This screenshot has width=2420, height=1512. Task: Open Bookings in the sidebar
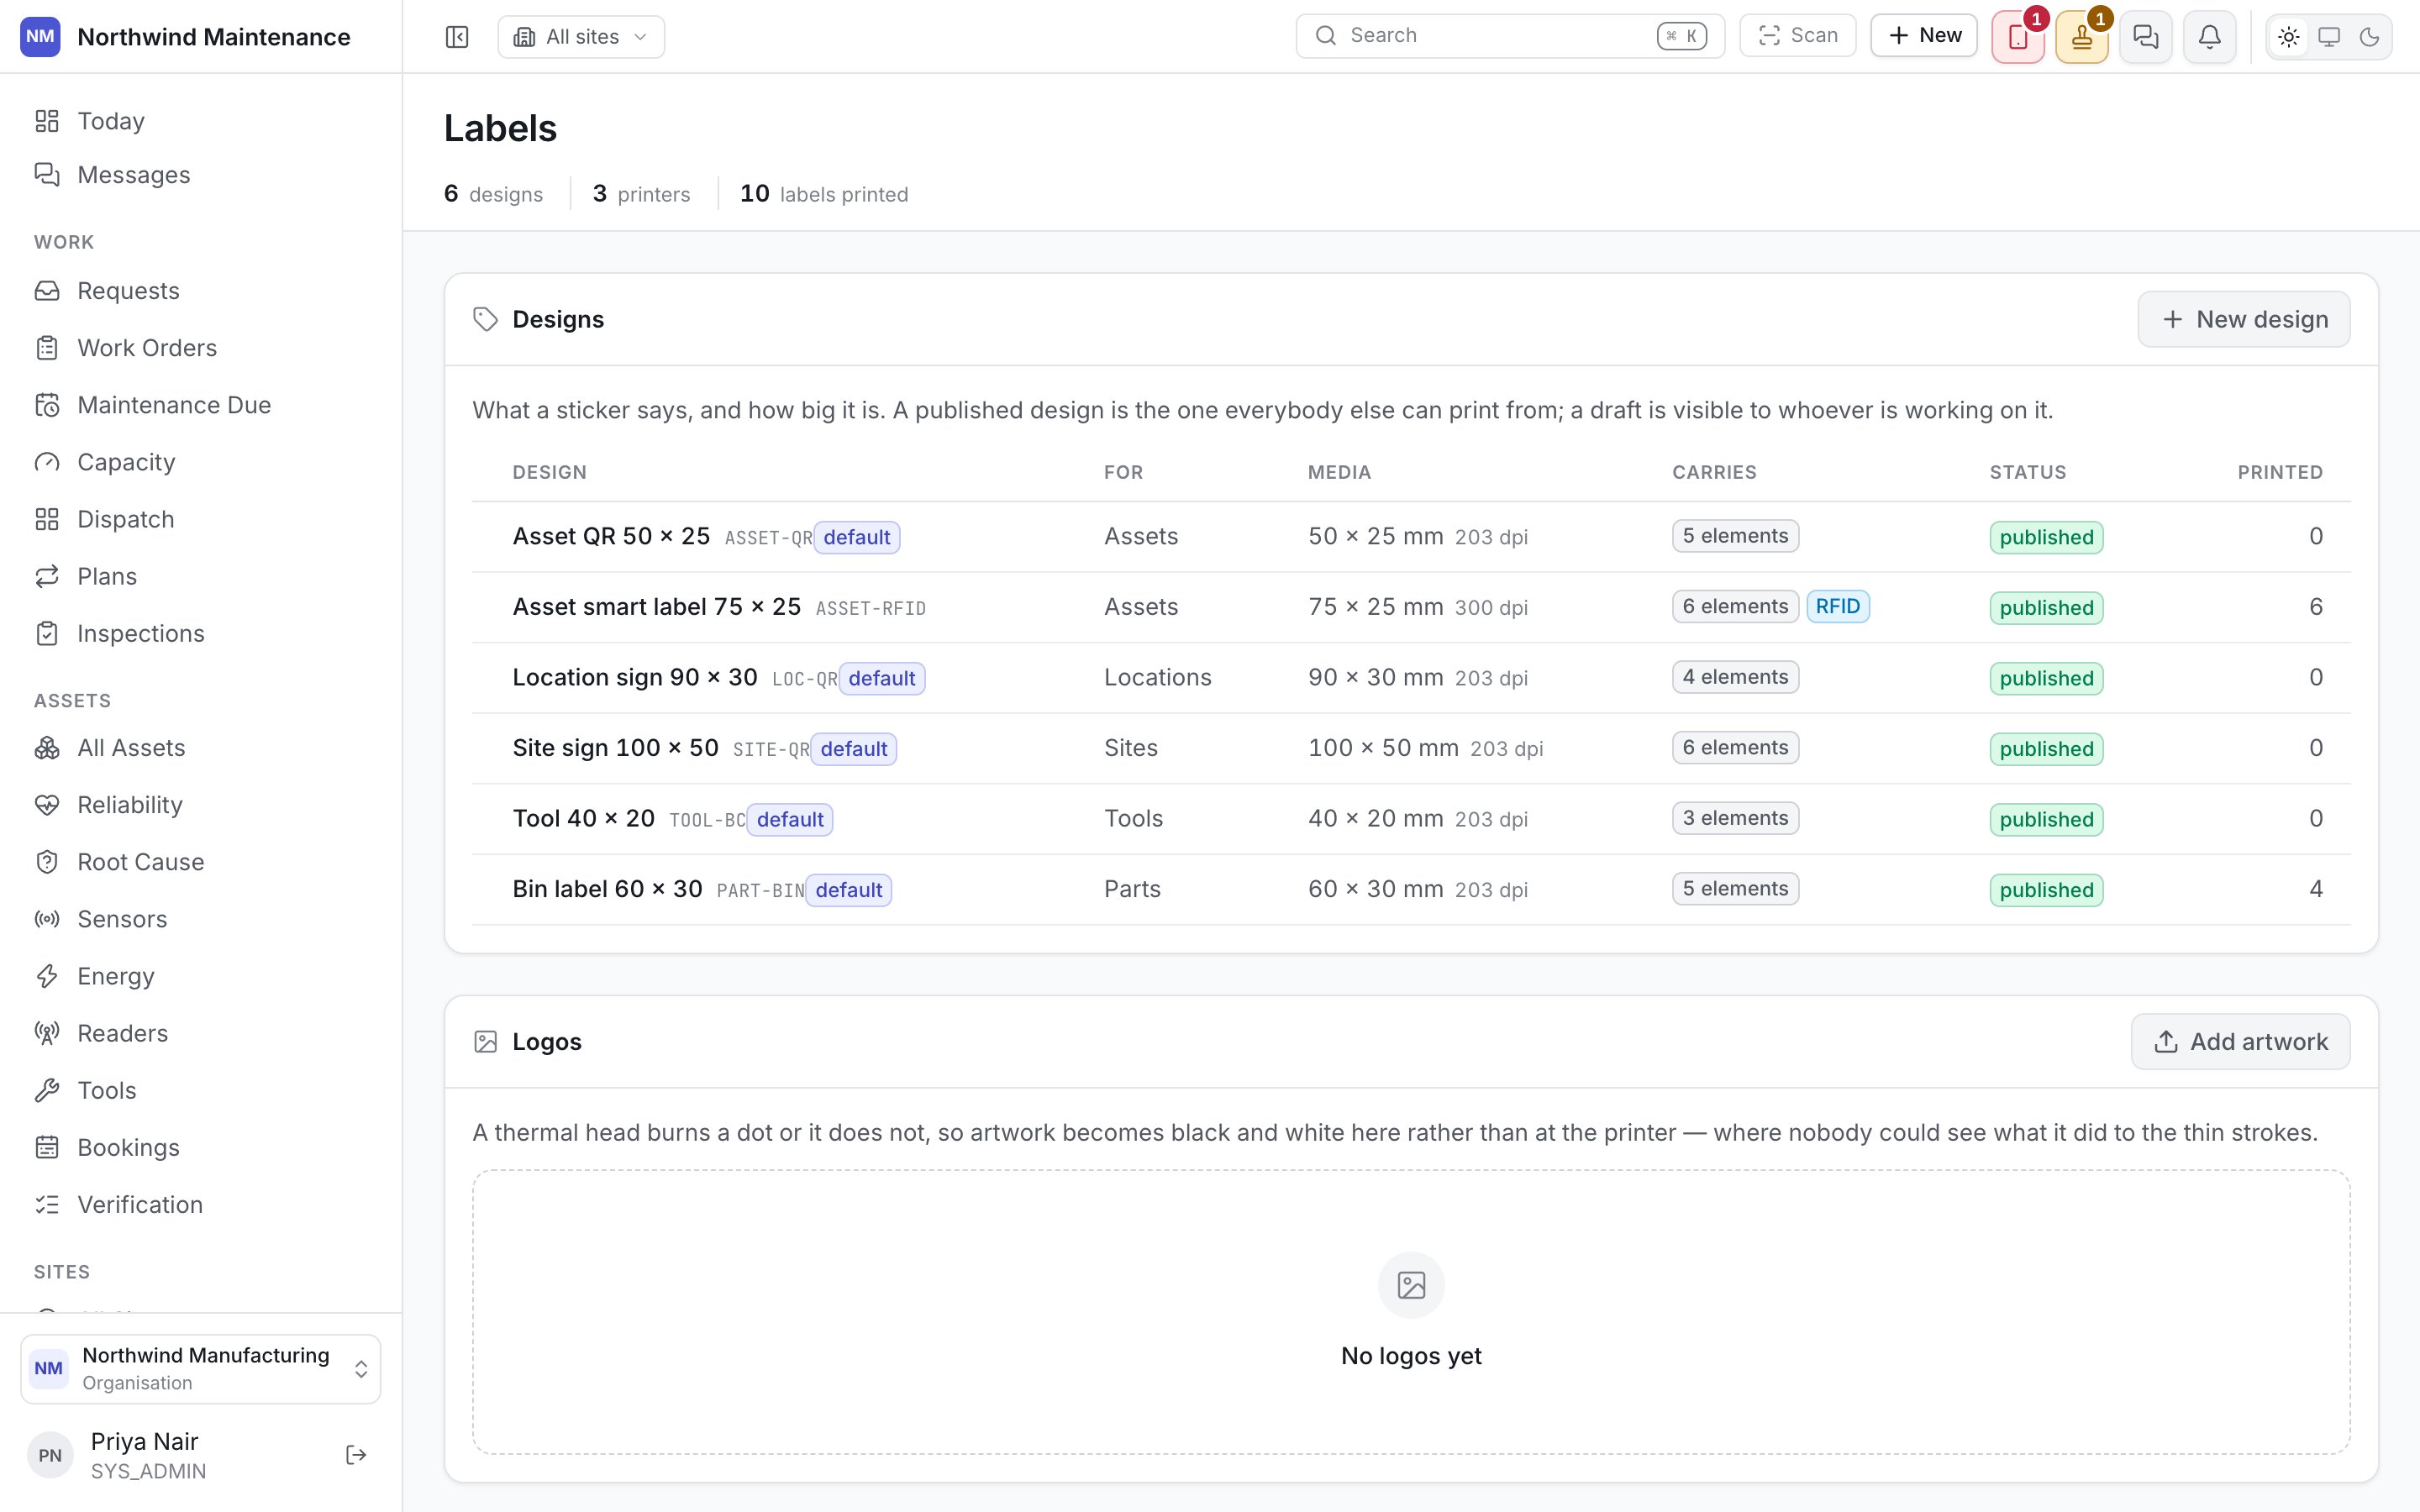coord(201,1147)
